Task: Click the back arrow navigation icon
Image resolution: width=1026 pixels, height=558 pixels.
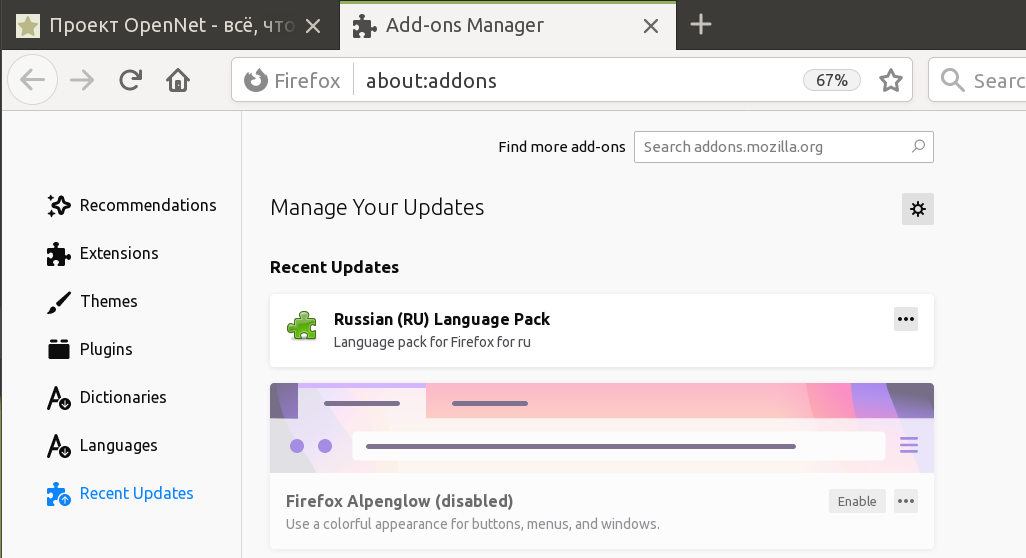Action: coord(33,80)
